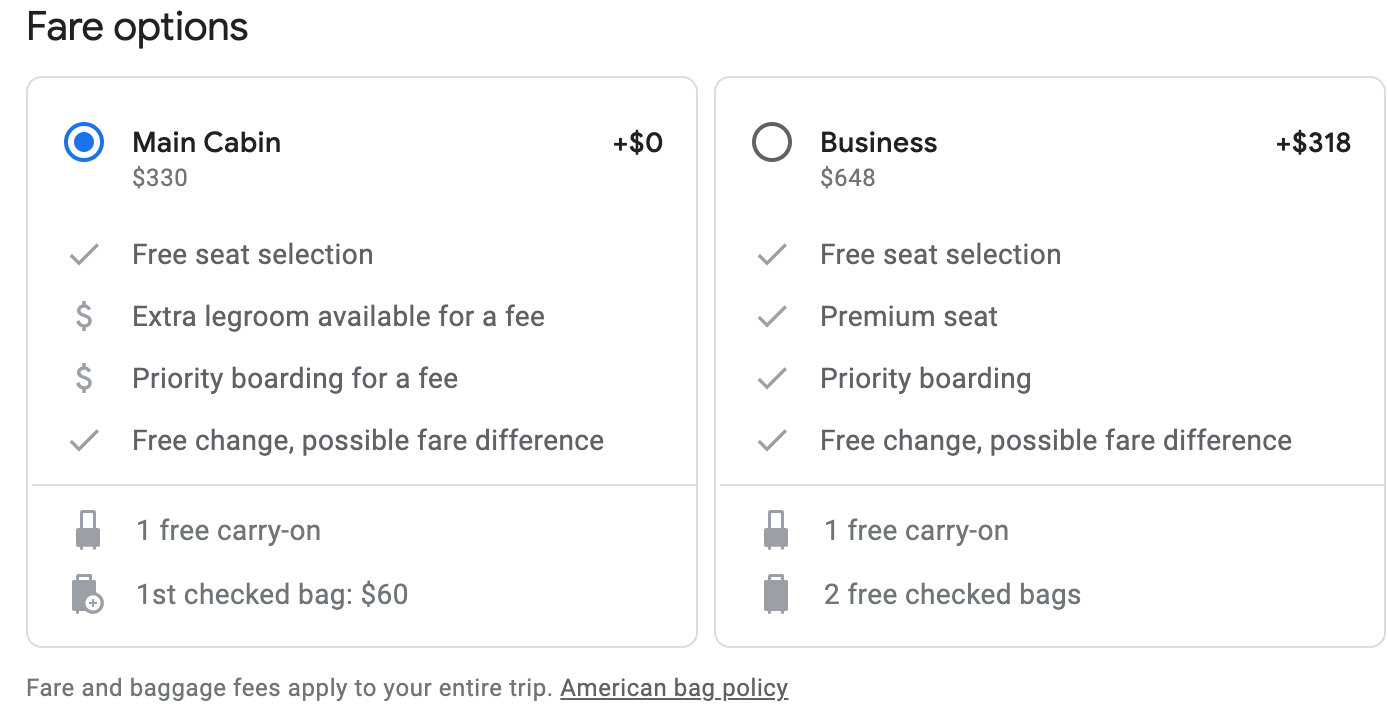This screenshot has width=1388, height=704.
Task: Click "2 free checked bags" text
Action: click(952, 595)
